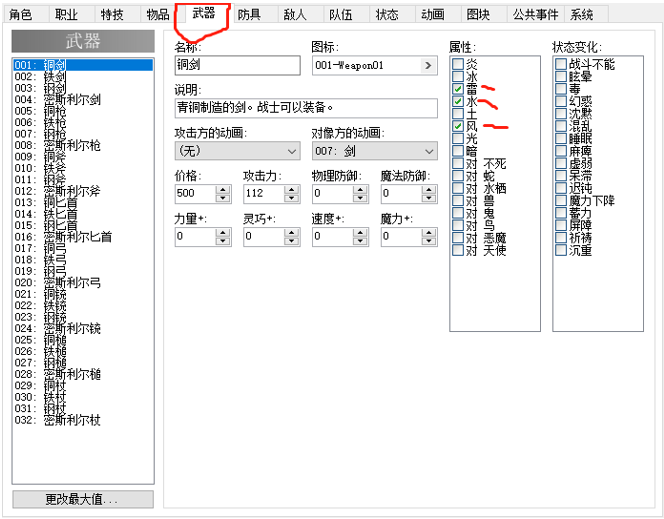Image resolution: width=664 pixels, height=519 pixels.
Task: Select weapon 016: 密斯利尔匕首
Action: 83,237
